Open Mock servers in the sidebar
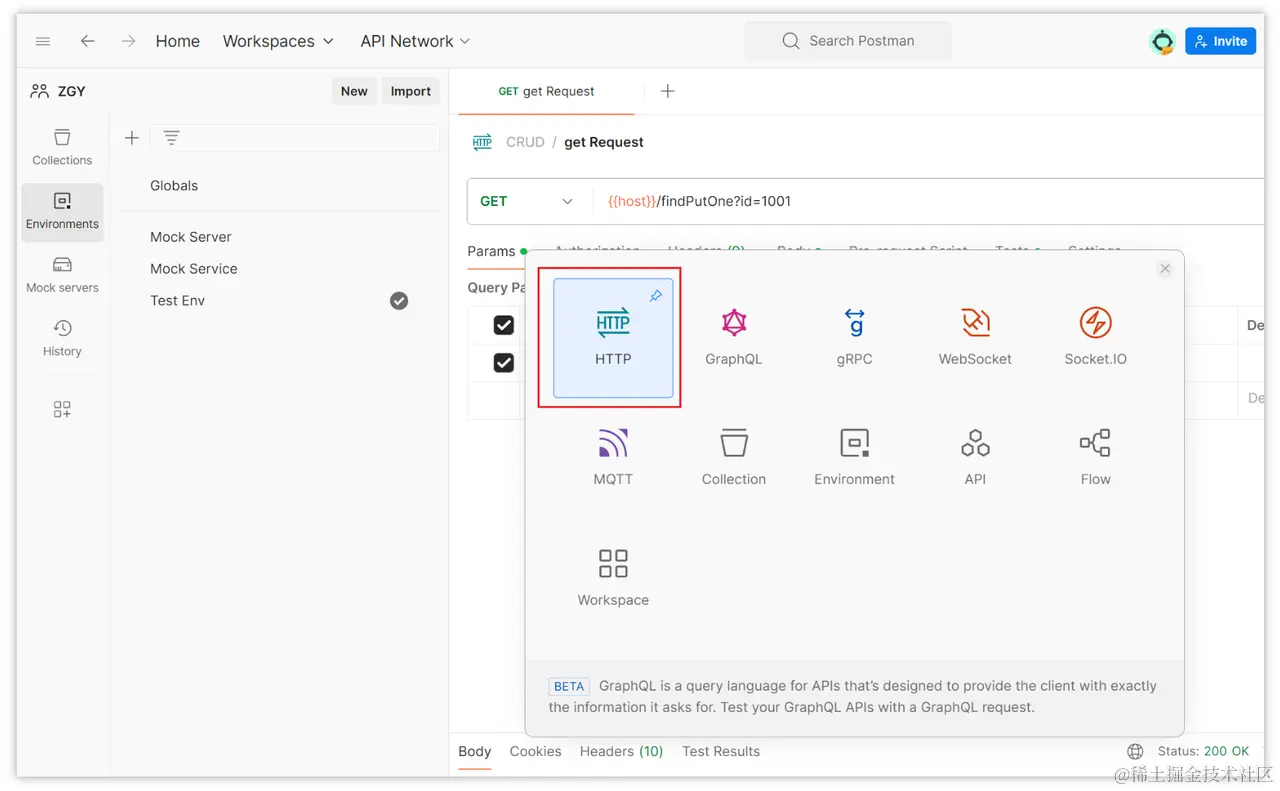The image size is (1280, 791). click(x=62, y=274)
